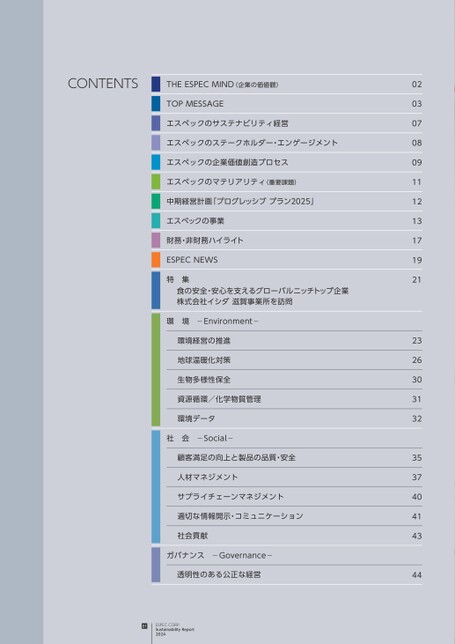
Task: Open 地球温暖化対策 sub-entry
Action: [294, 360]
